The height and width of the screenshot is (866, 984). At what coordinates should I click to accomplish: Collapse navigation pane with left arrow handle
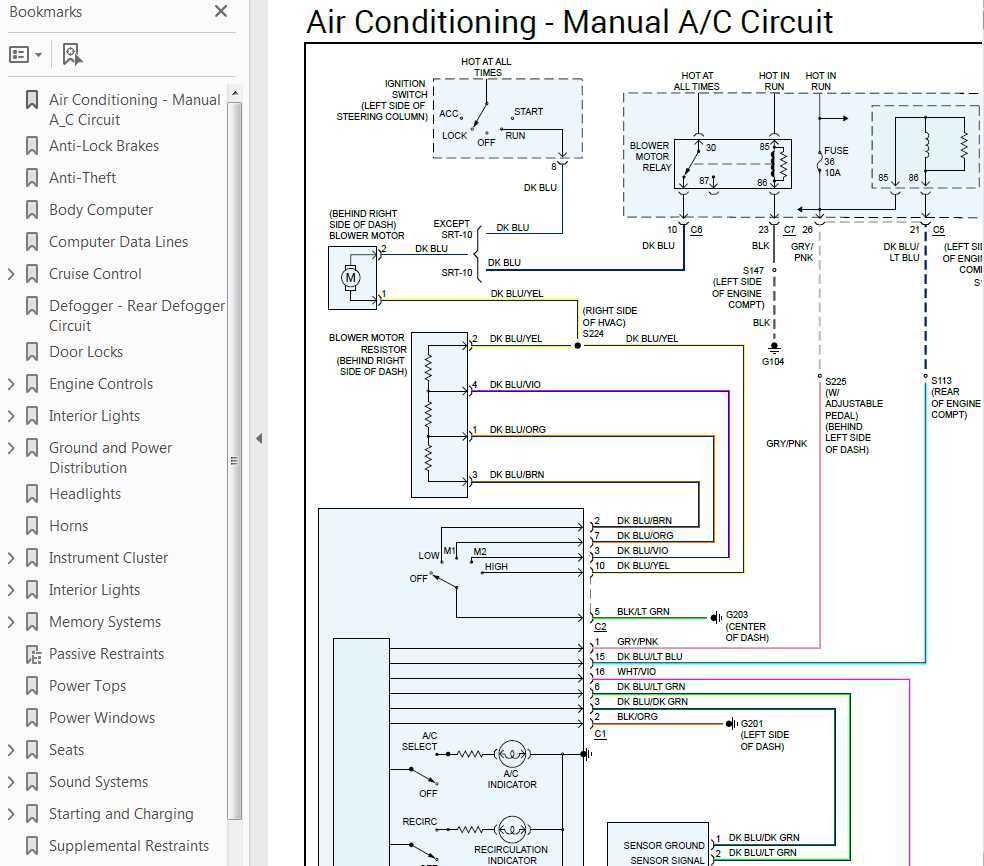click(259, 438)
